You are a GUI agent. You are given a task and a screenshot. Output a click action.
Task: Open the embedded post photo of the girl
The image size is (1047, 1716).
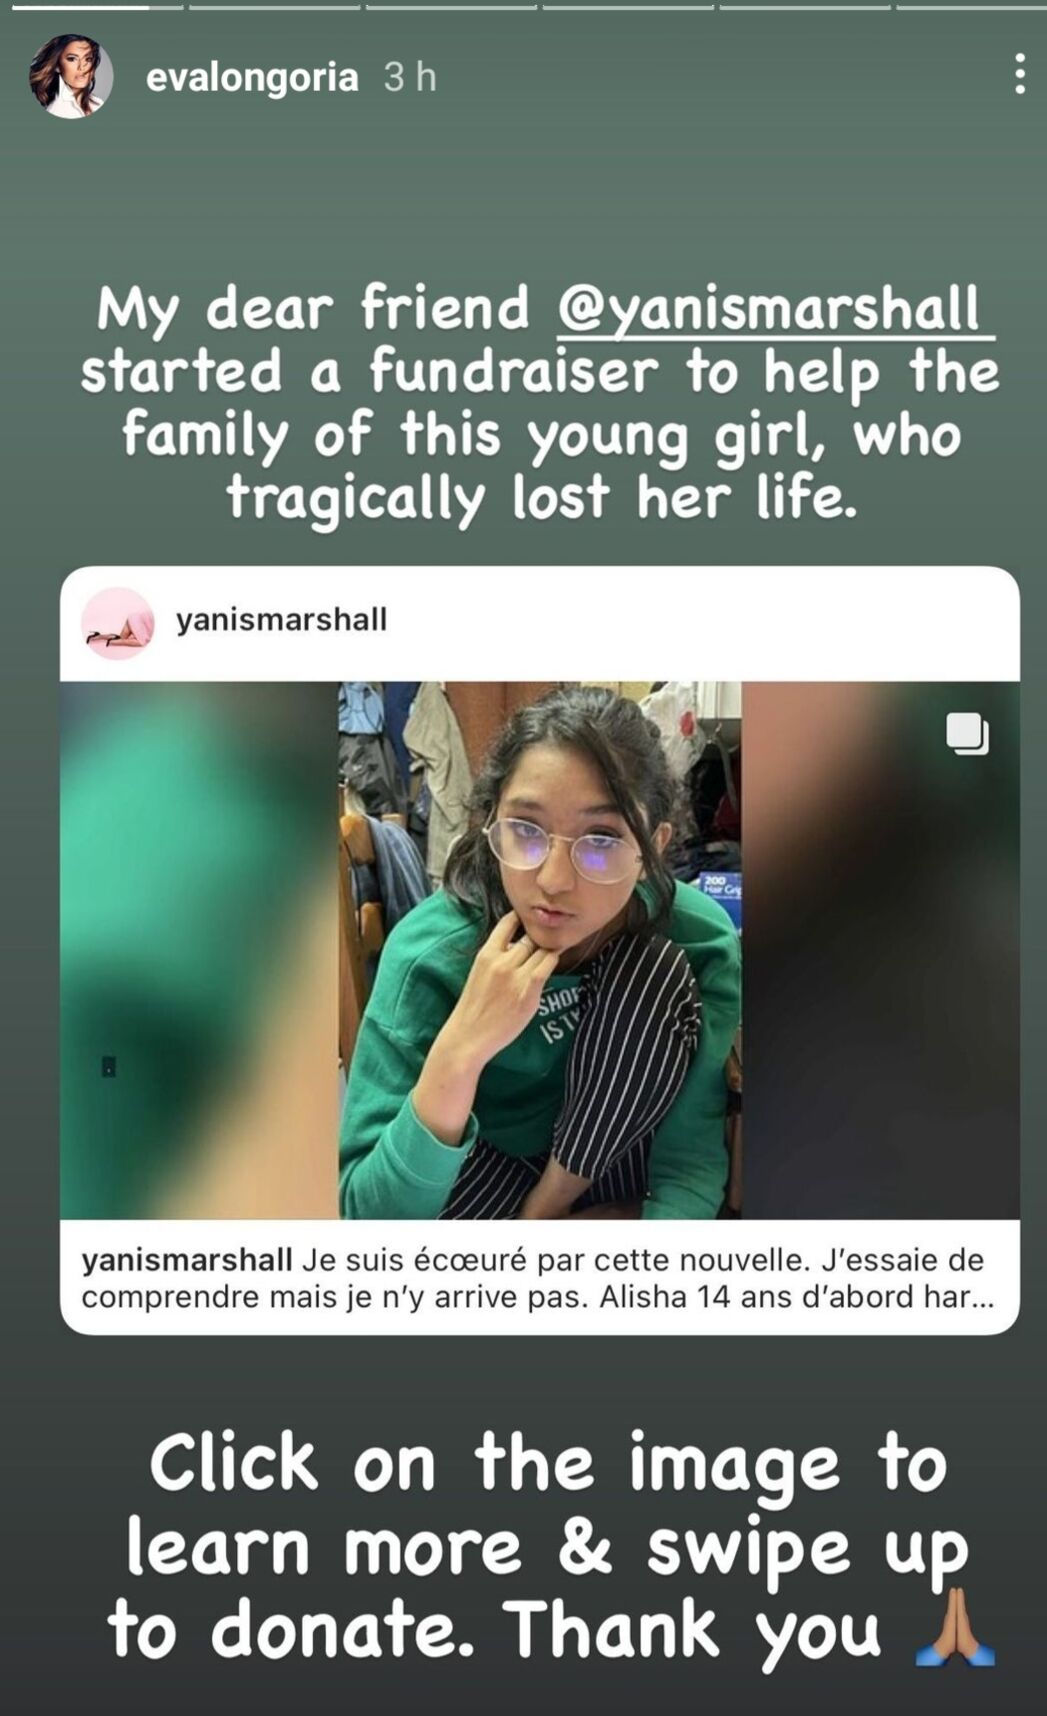point(540,950)
